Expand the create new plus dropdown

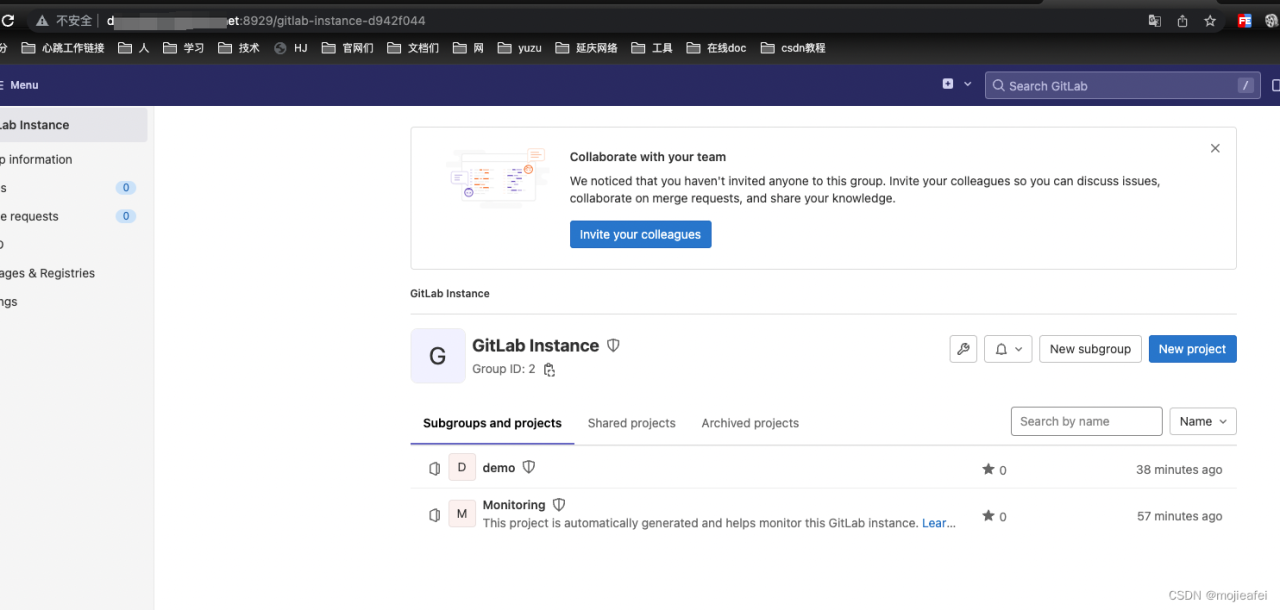956,85
